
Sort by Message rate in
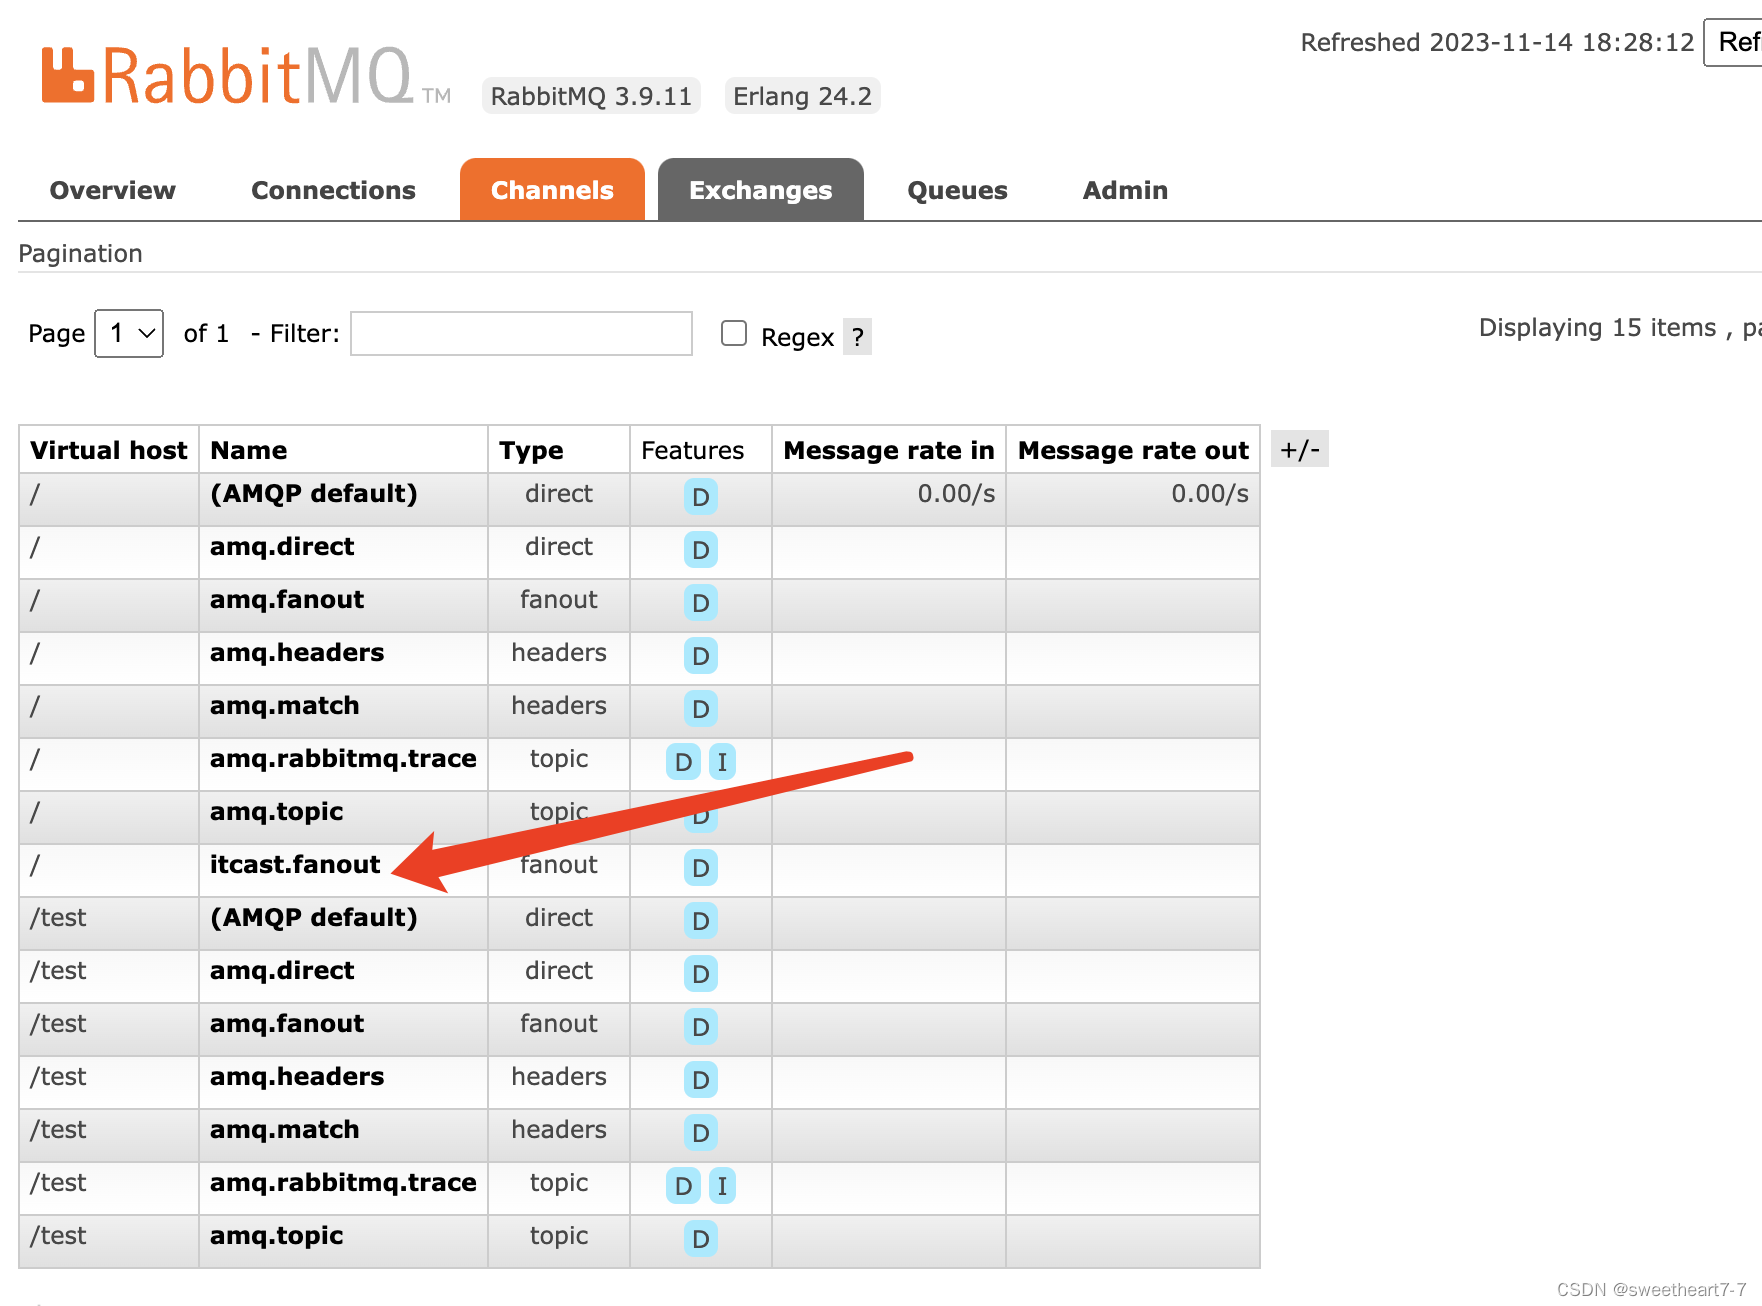point(889,451)
